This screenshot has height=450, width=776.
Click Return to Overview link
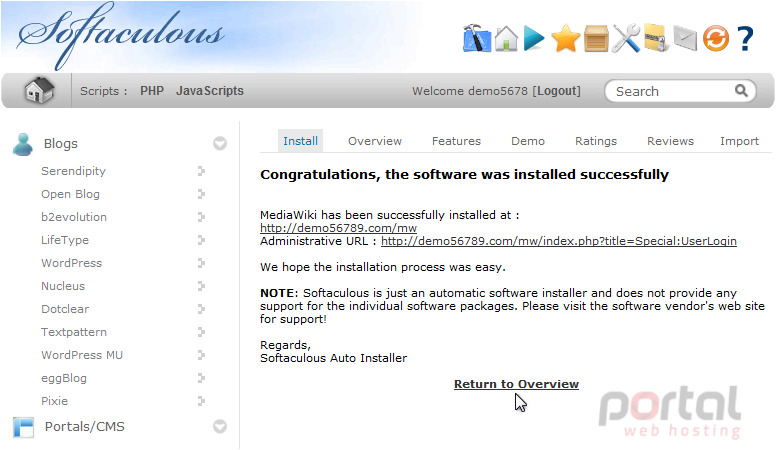516,384
